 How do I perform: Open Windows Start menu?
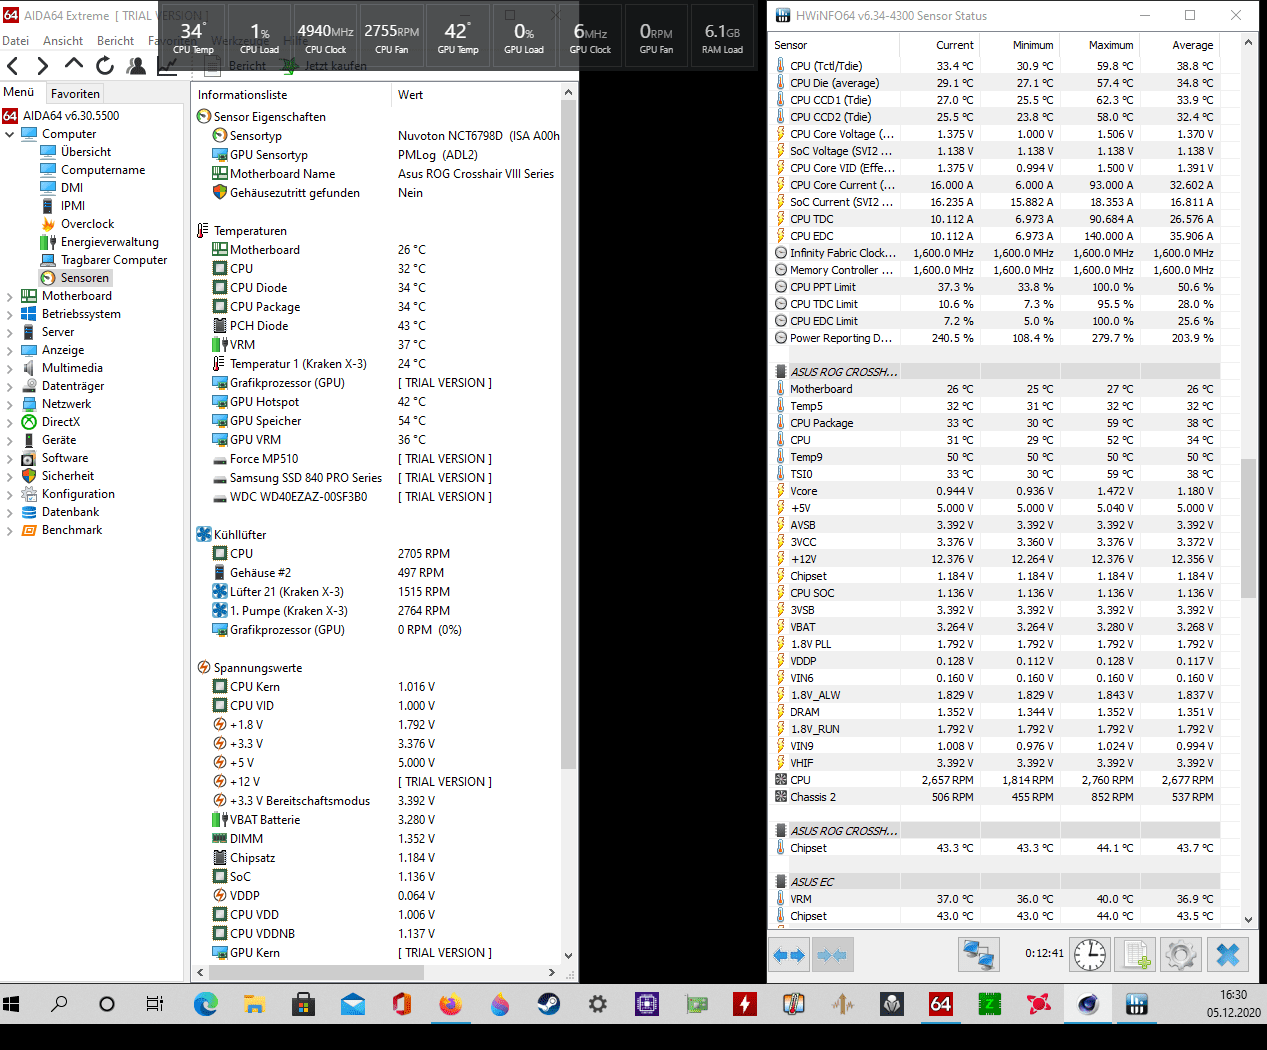12,1004
